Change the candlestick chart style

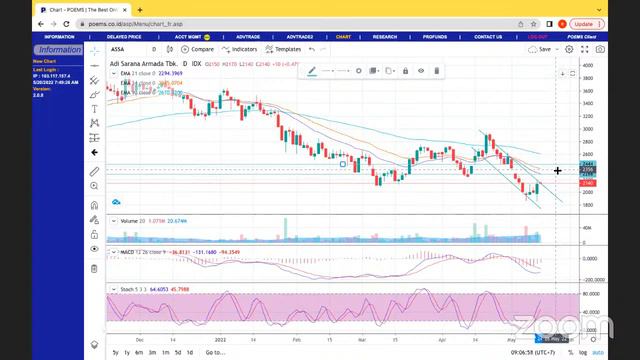(170, 49)
